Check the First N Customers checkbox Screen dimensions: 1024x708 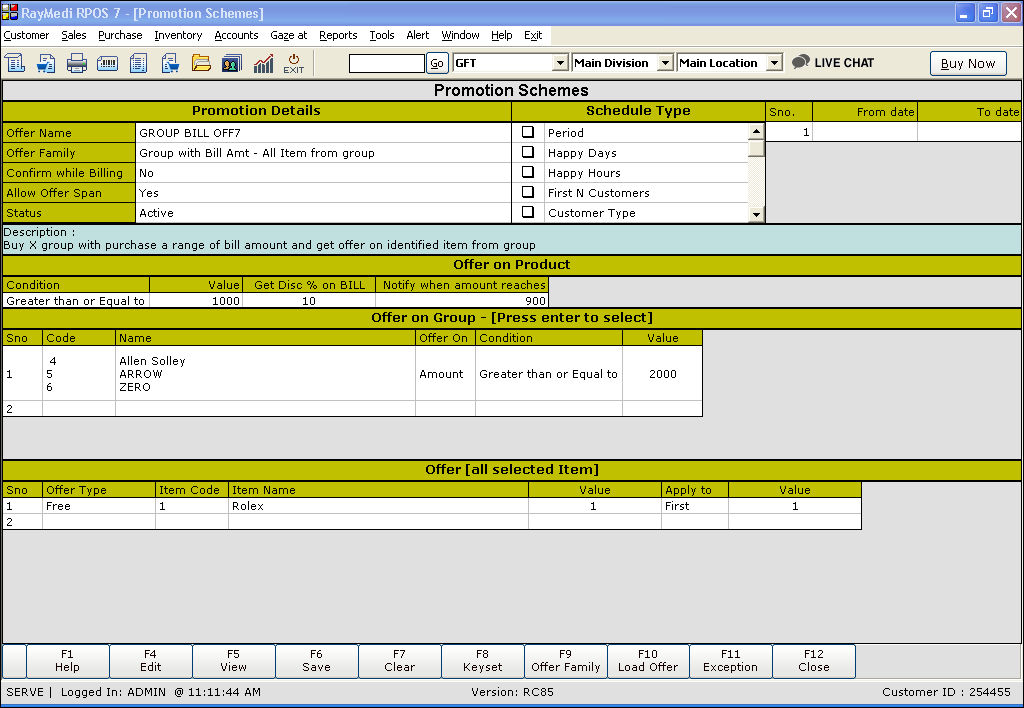528,192
